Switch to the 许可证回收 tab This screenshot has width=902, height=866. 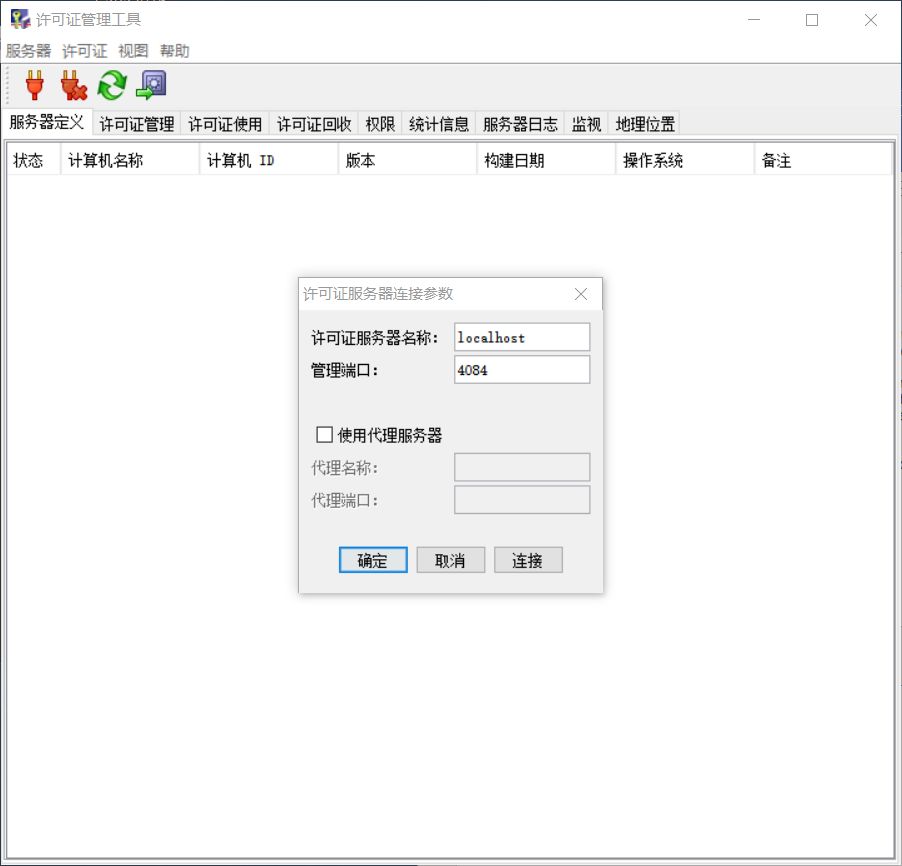[314, 124]
